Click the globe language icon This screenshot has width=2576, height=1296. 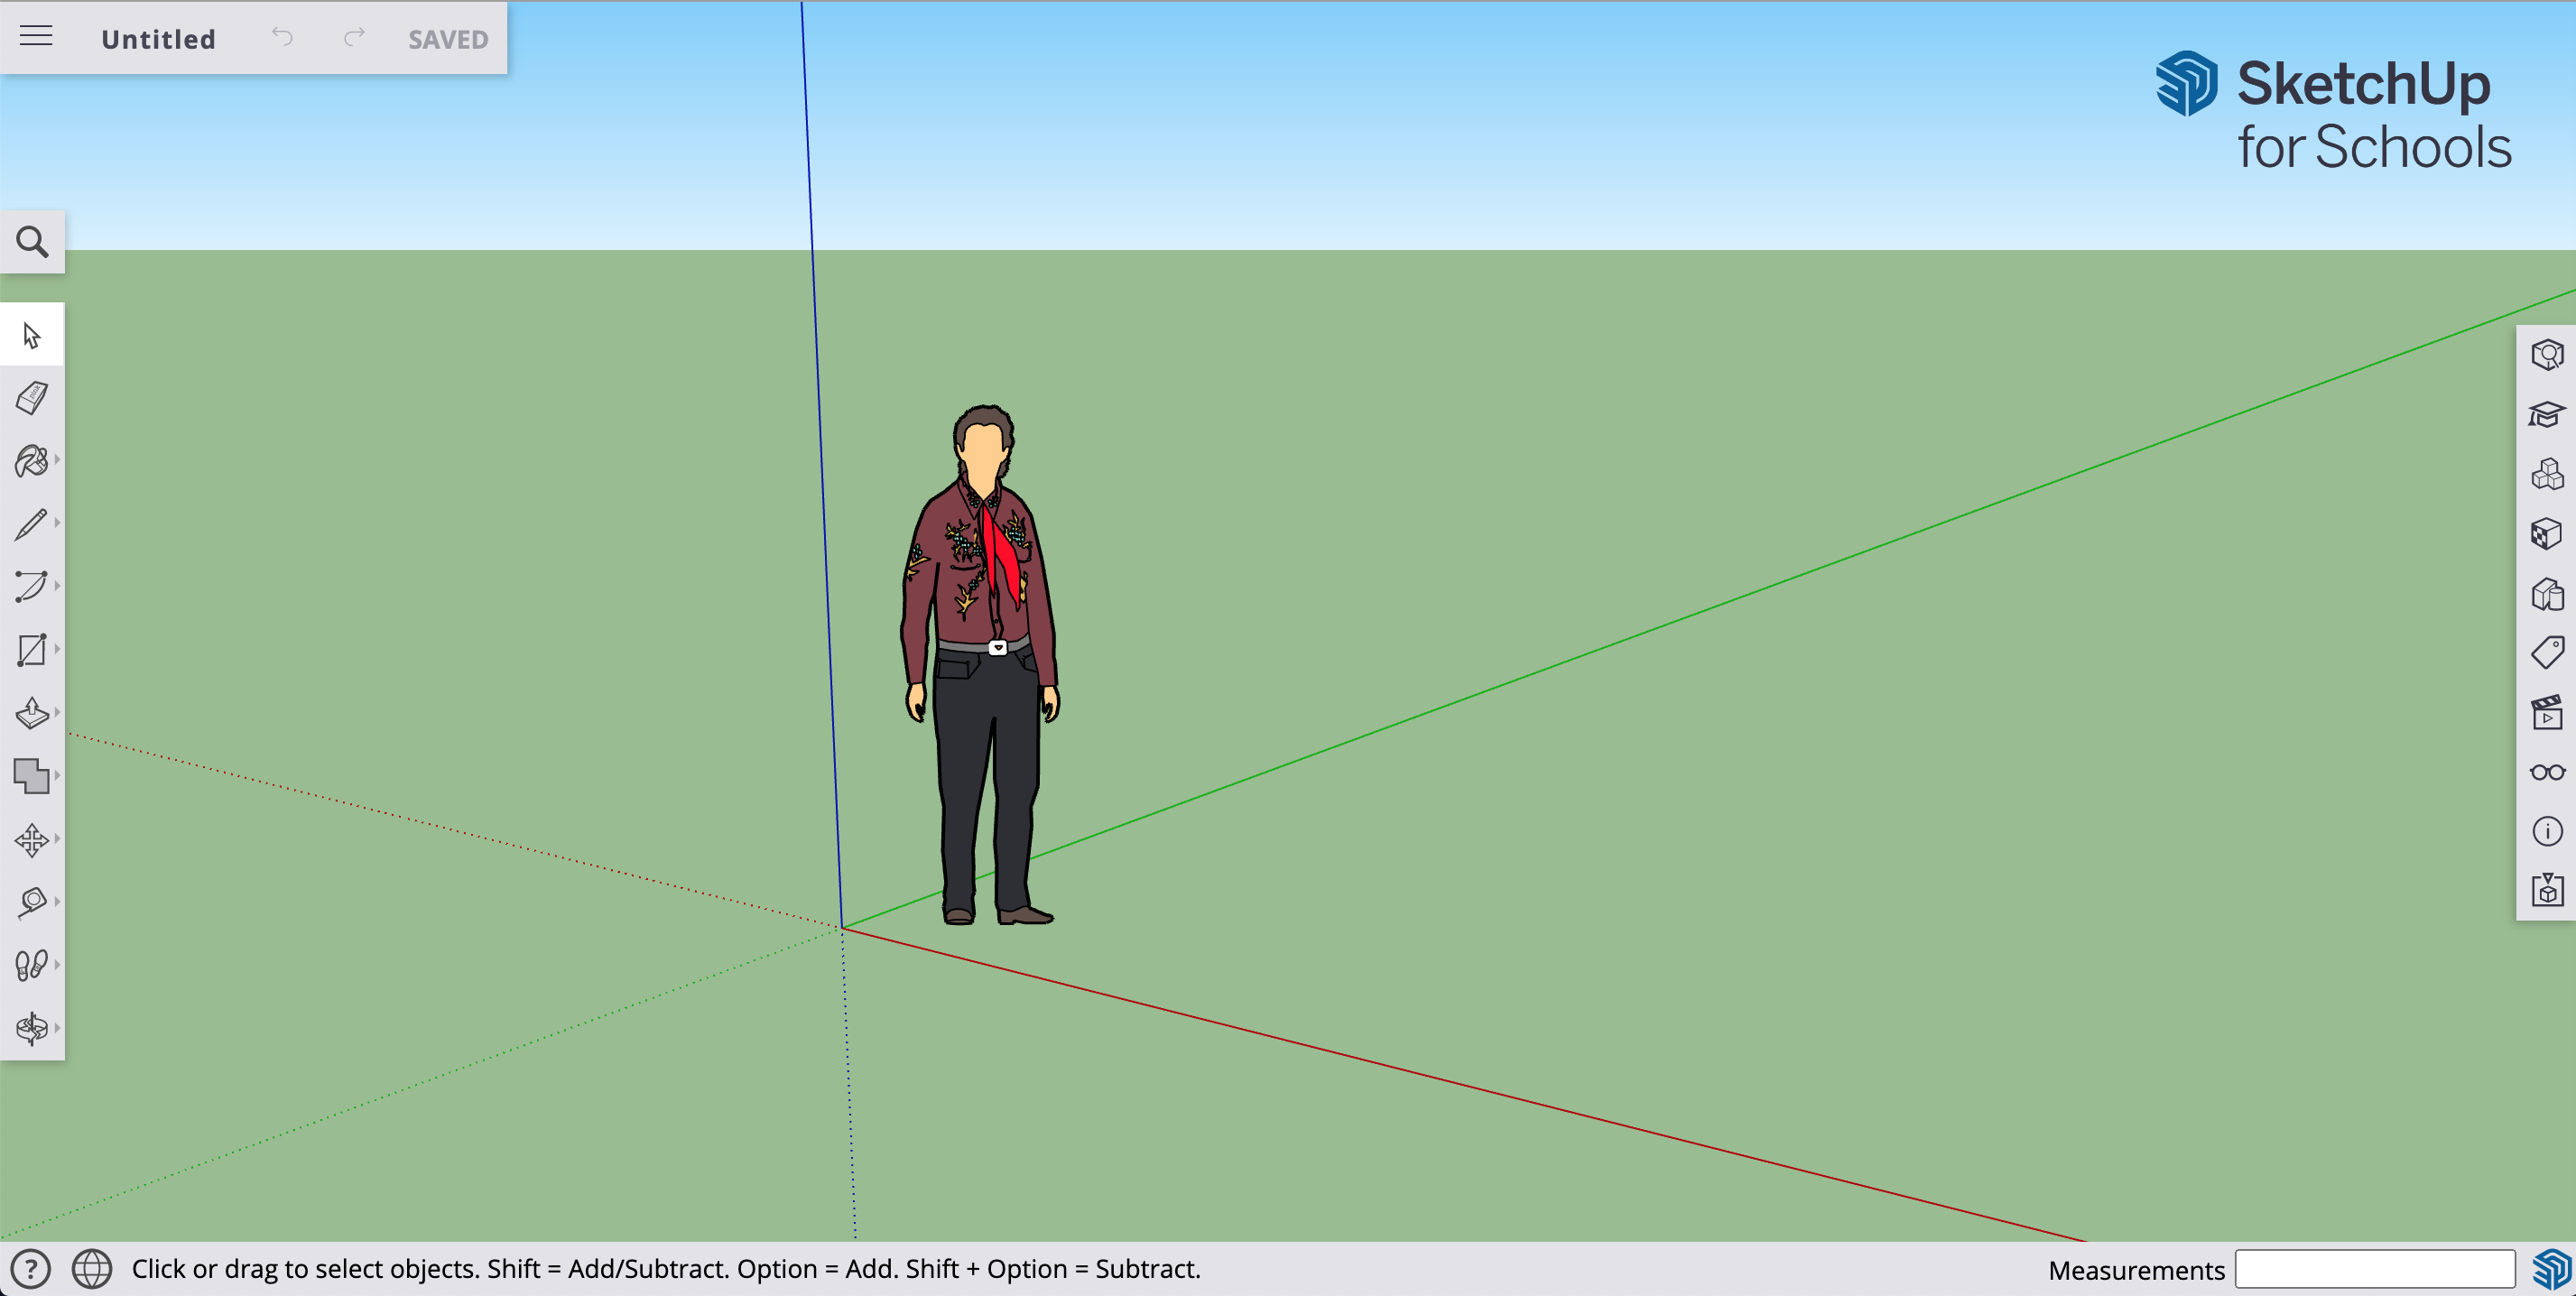[x=92, y=1269]
